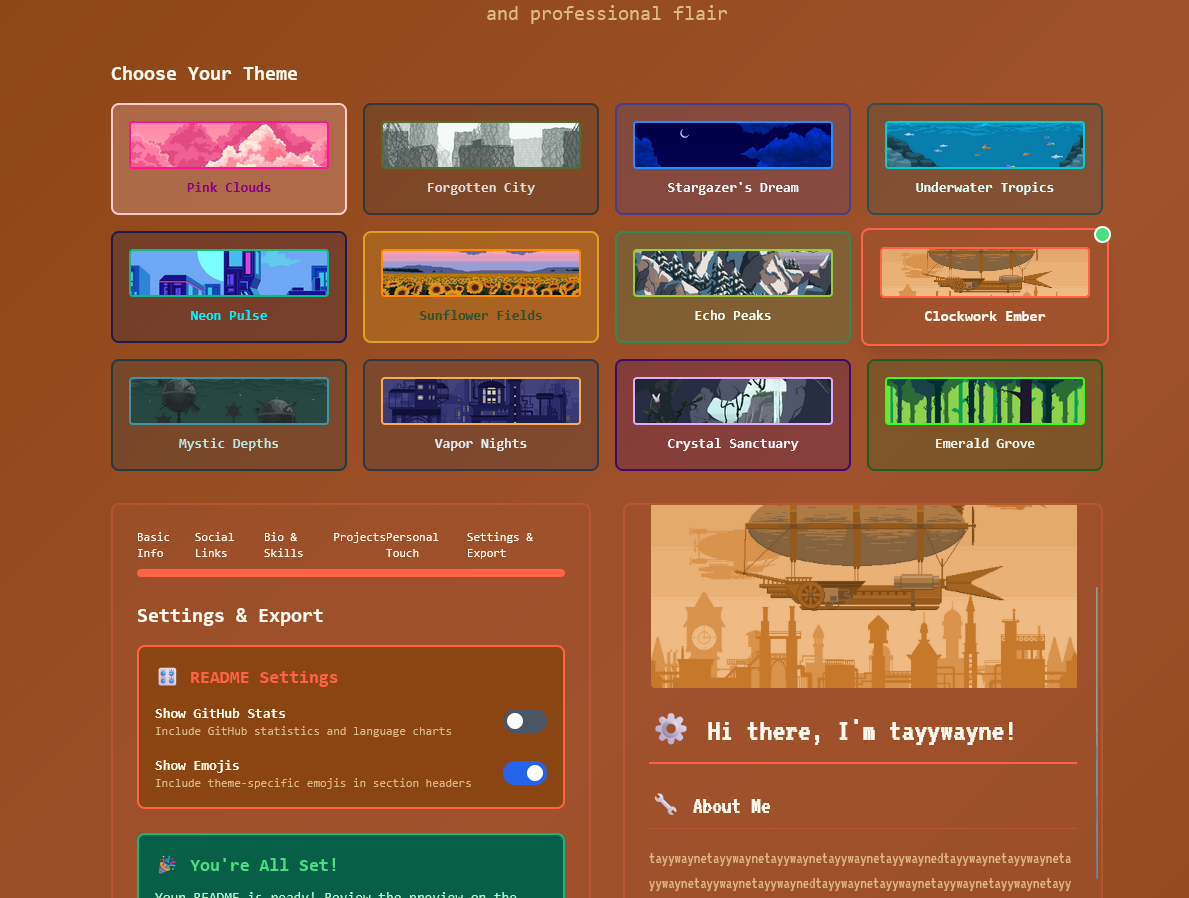Click the 'You're All Set!' title
Image resolution: width=1189 pixels, height=898 pixels.
263,865
